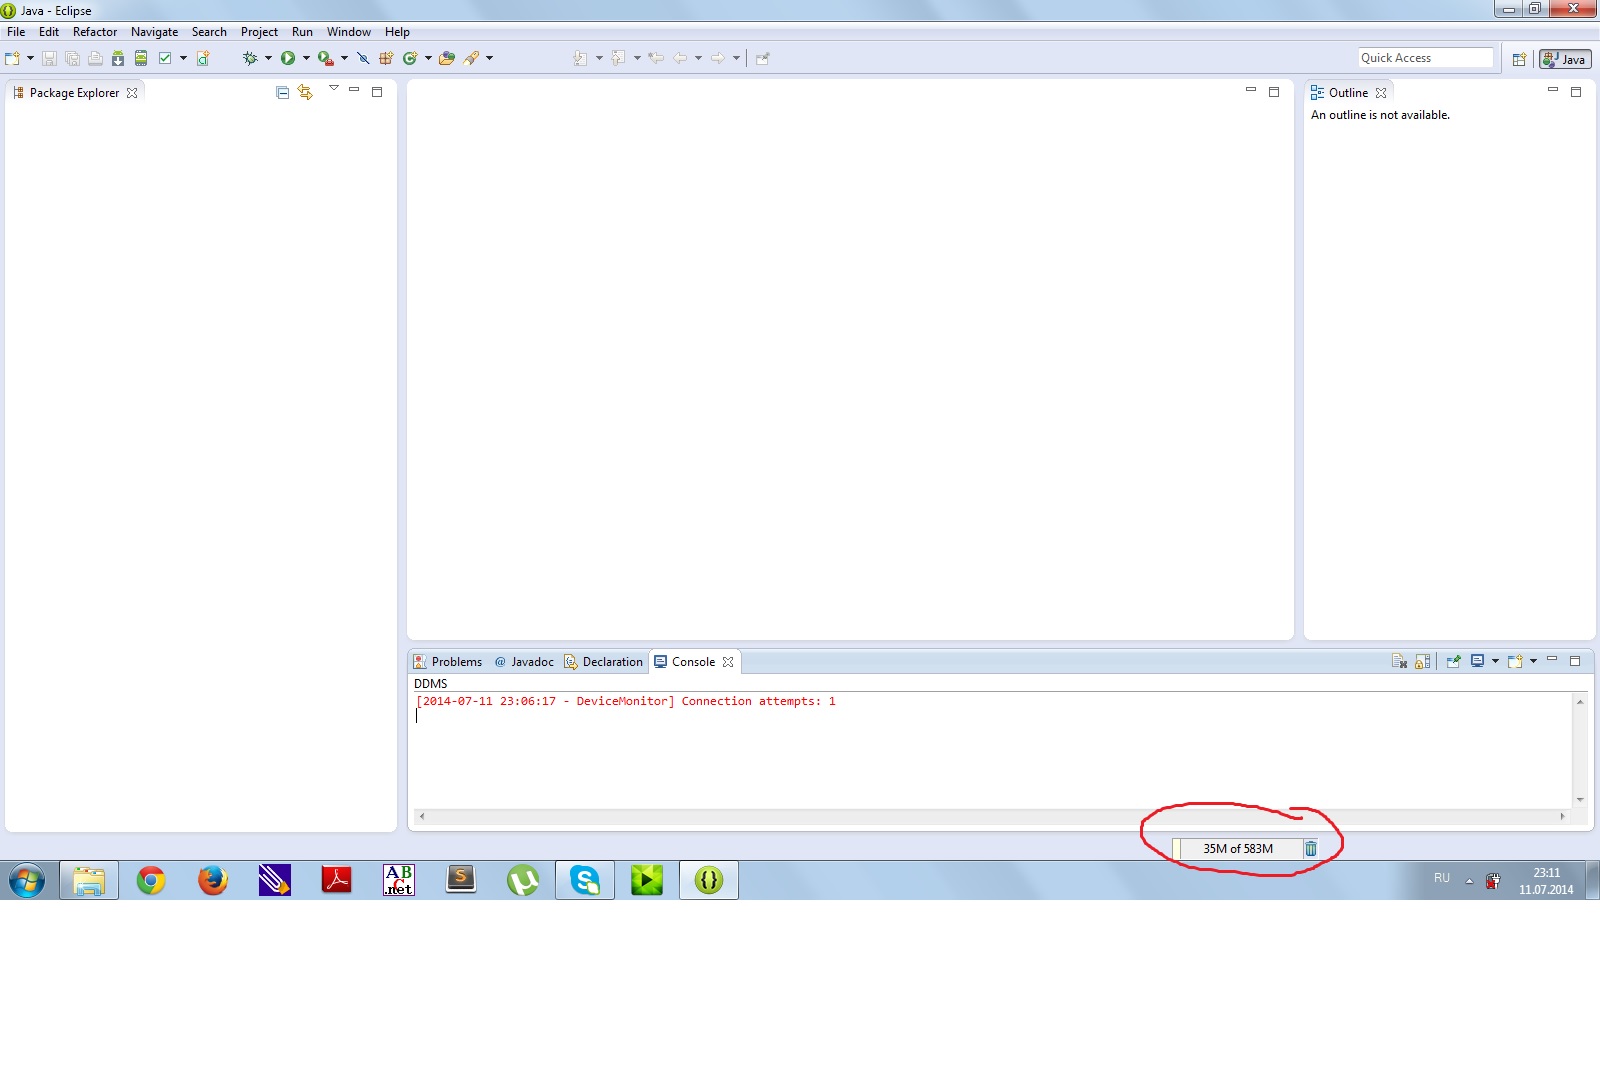Click the heap status memory bar

pyautogui.click(x=1238, y=848)
